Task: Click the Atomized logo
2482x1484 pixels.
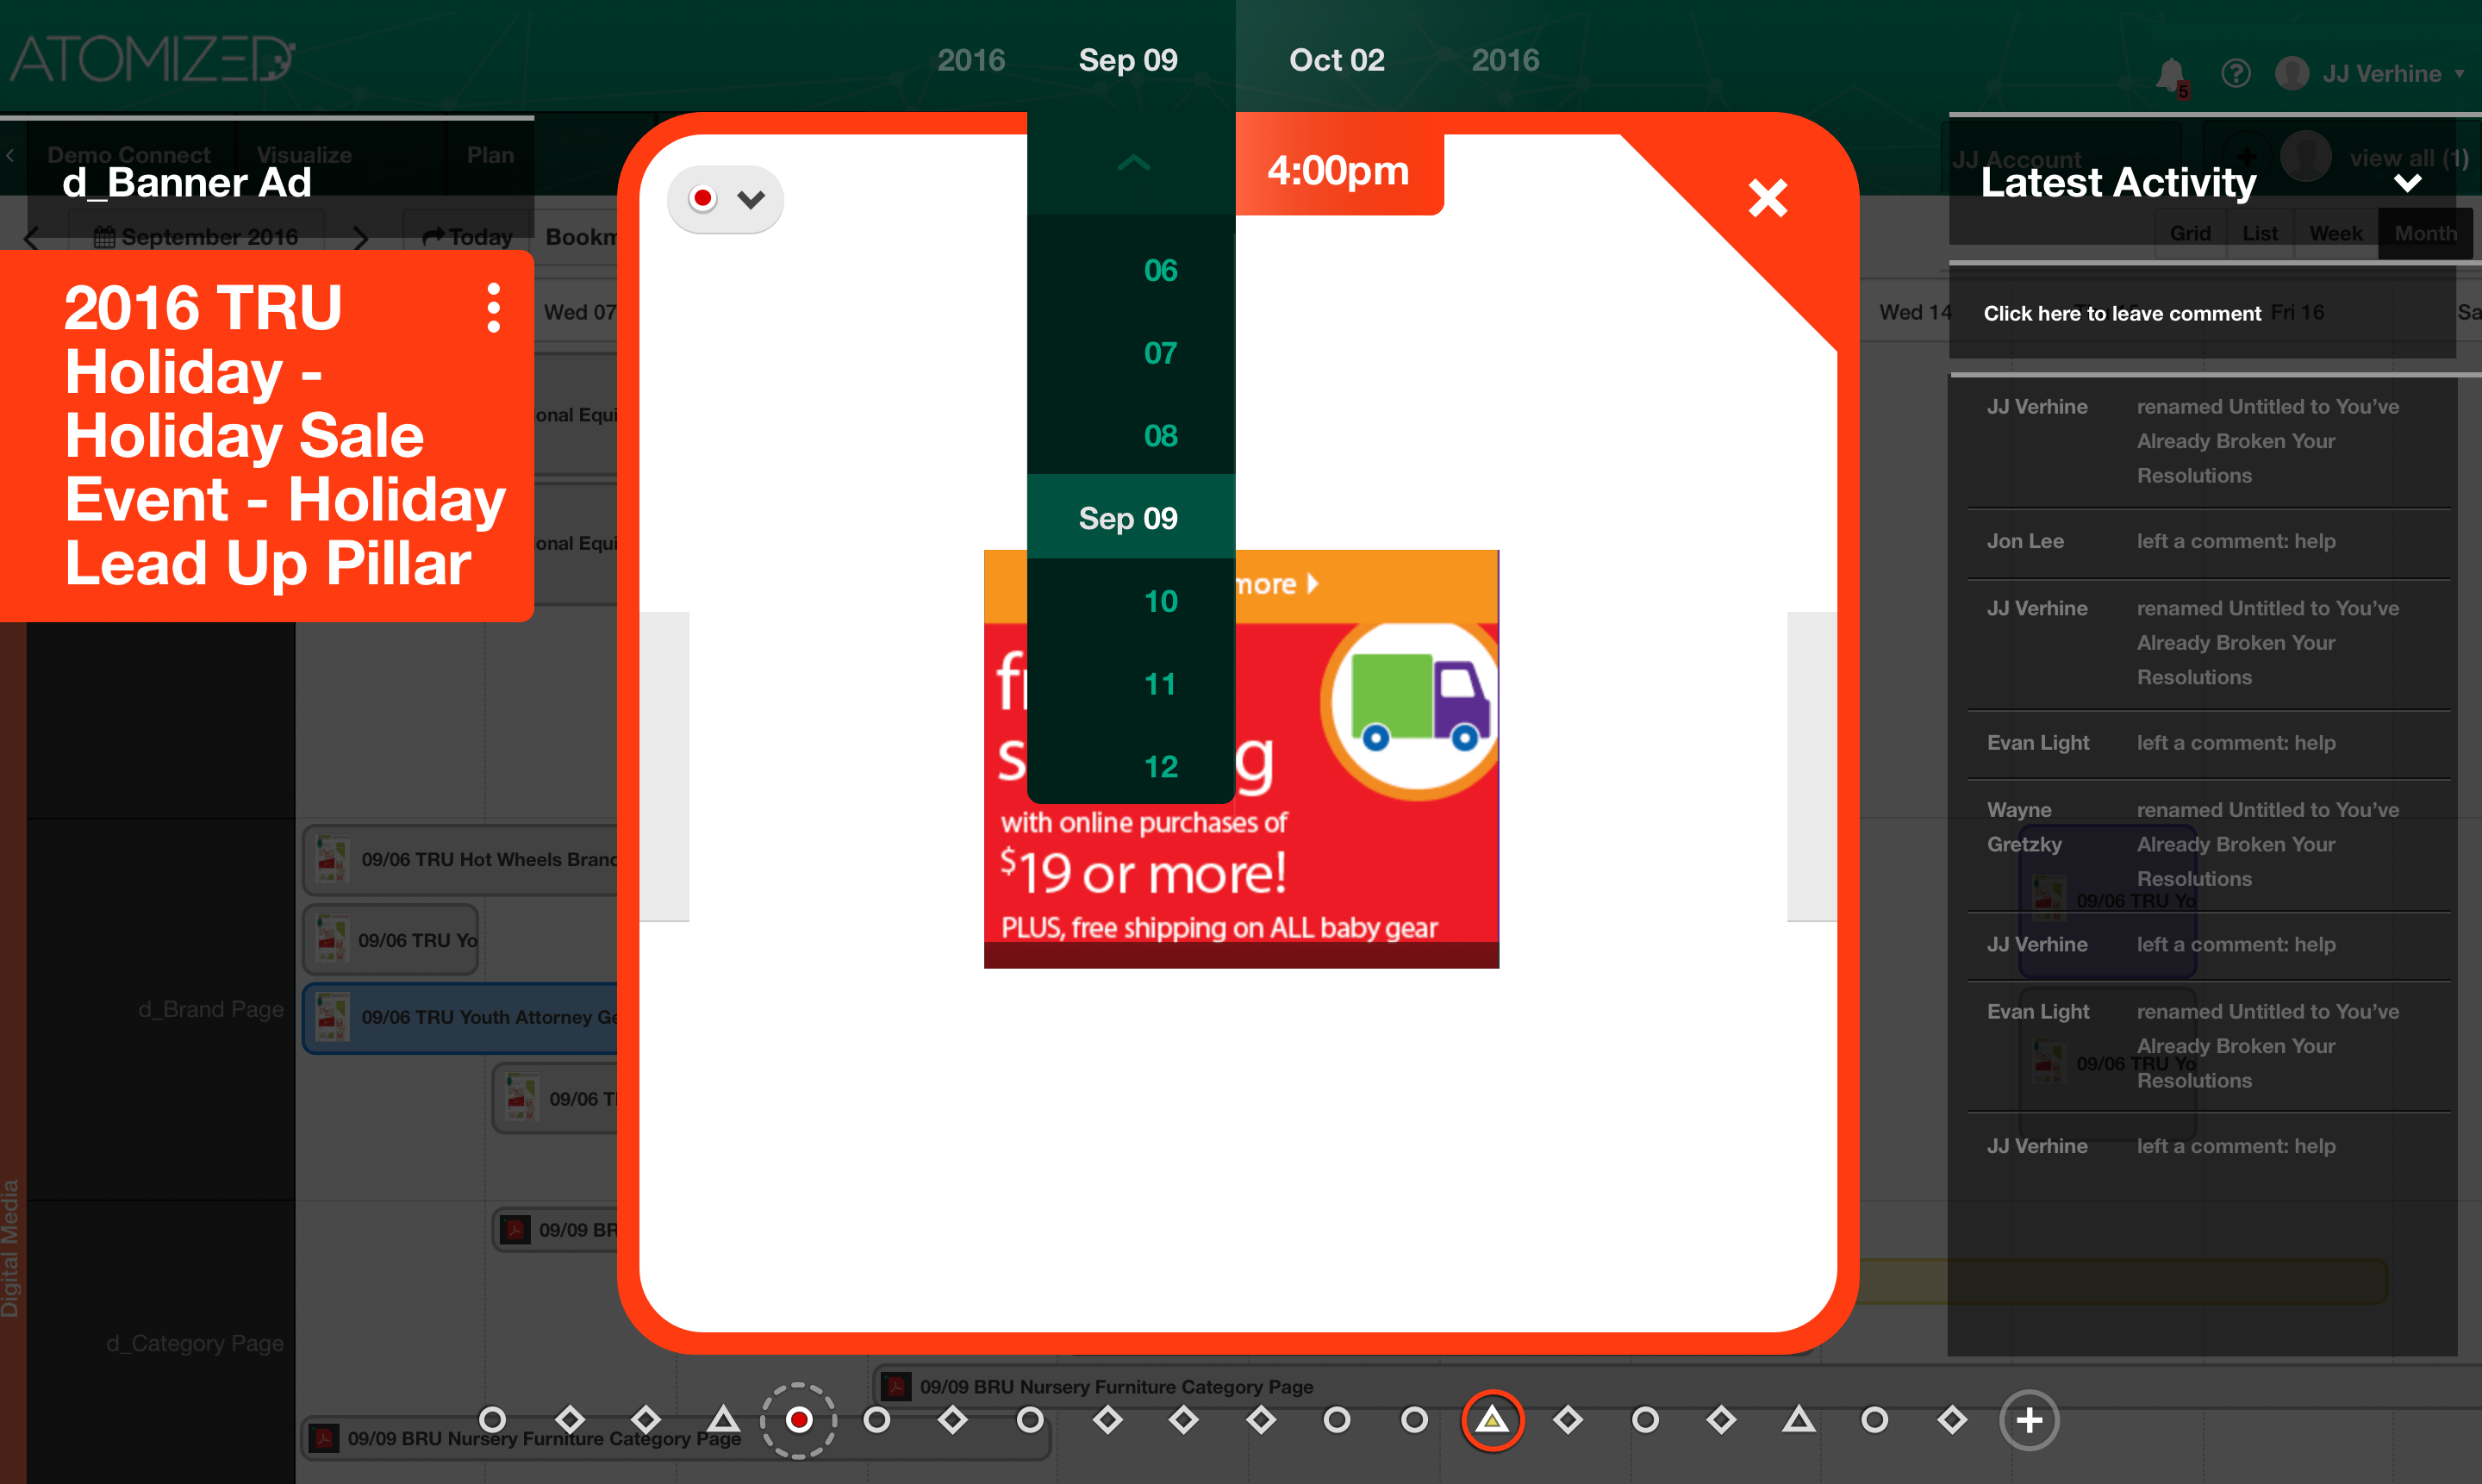Action: click(x=152, y=59)
